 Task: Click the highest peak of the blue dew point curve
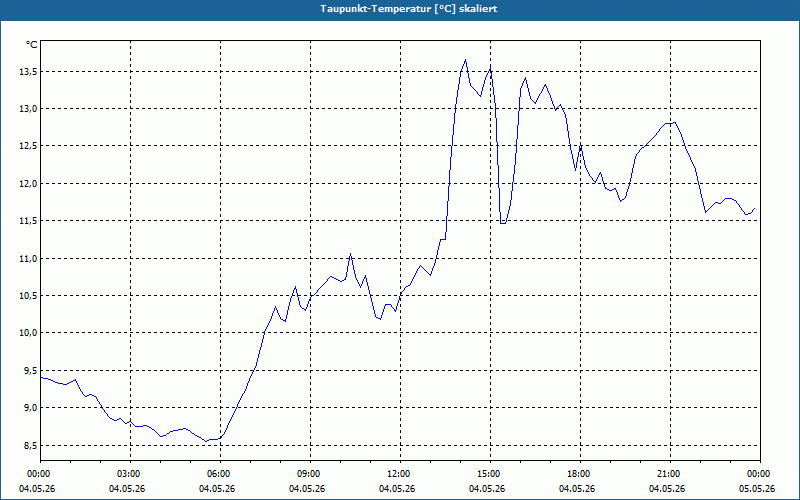click(465, 60)
